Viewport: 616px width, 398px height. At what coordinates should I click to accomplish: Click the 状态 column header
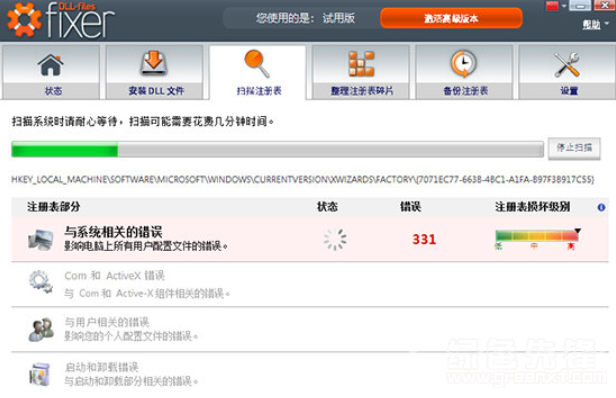[x=327, y=207]
